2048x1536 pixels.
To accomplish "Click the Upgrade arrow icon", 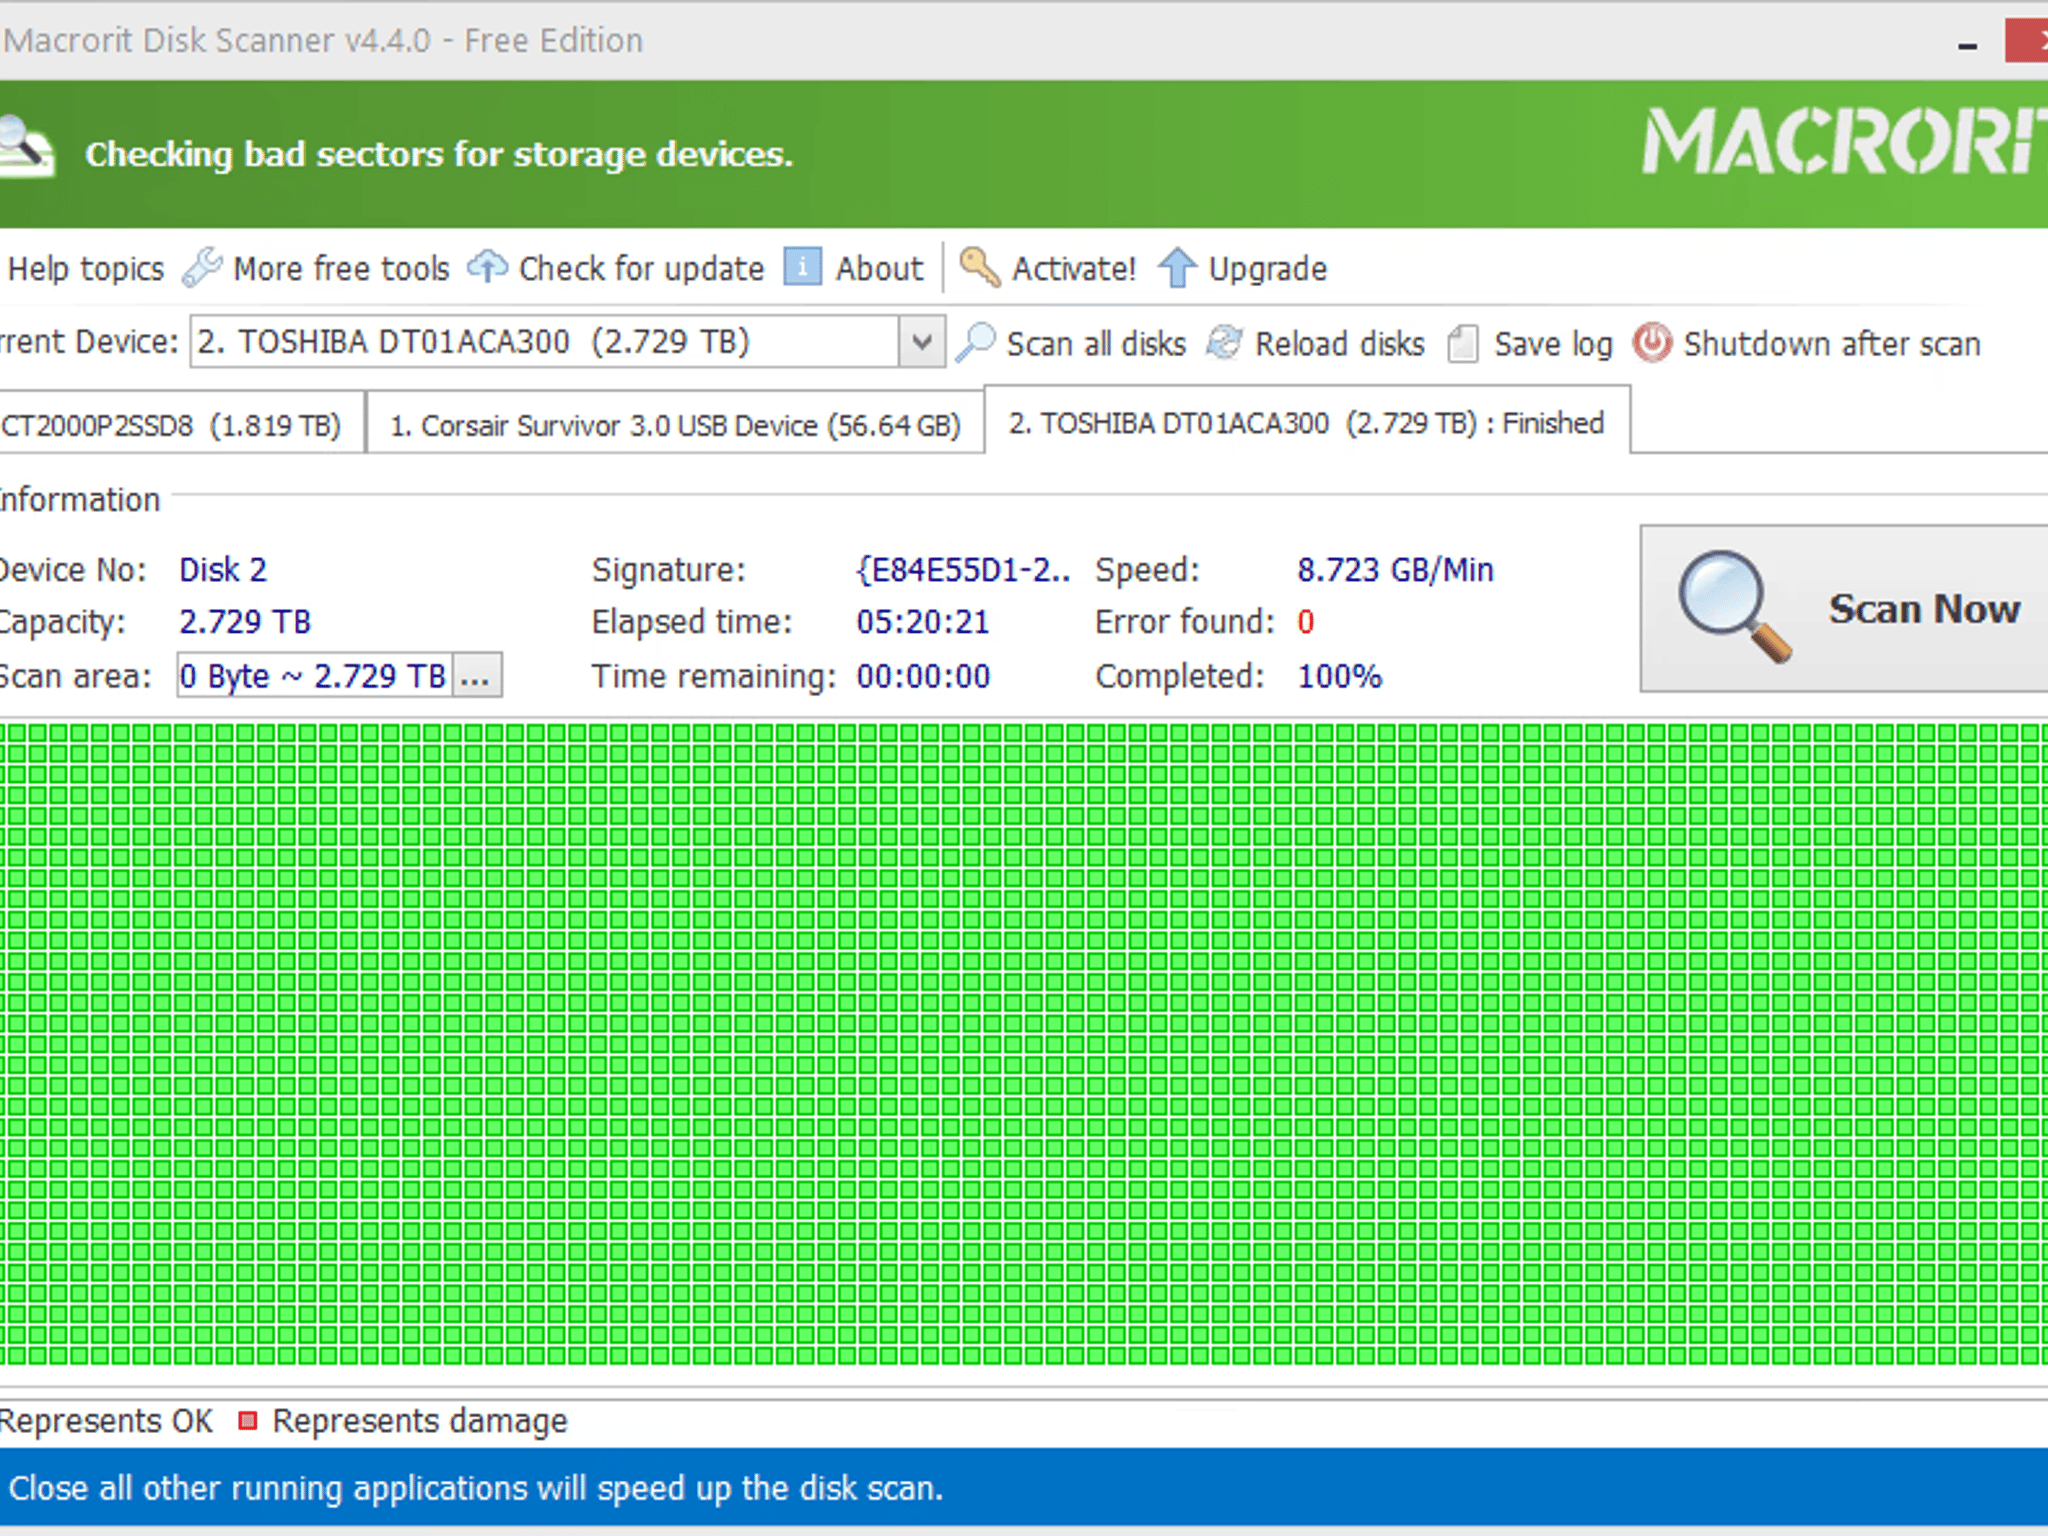I will click(1178, 267).
